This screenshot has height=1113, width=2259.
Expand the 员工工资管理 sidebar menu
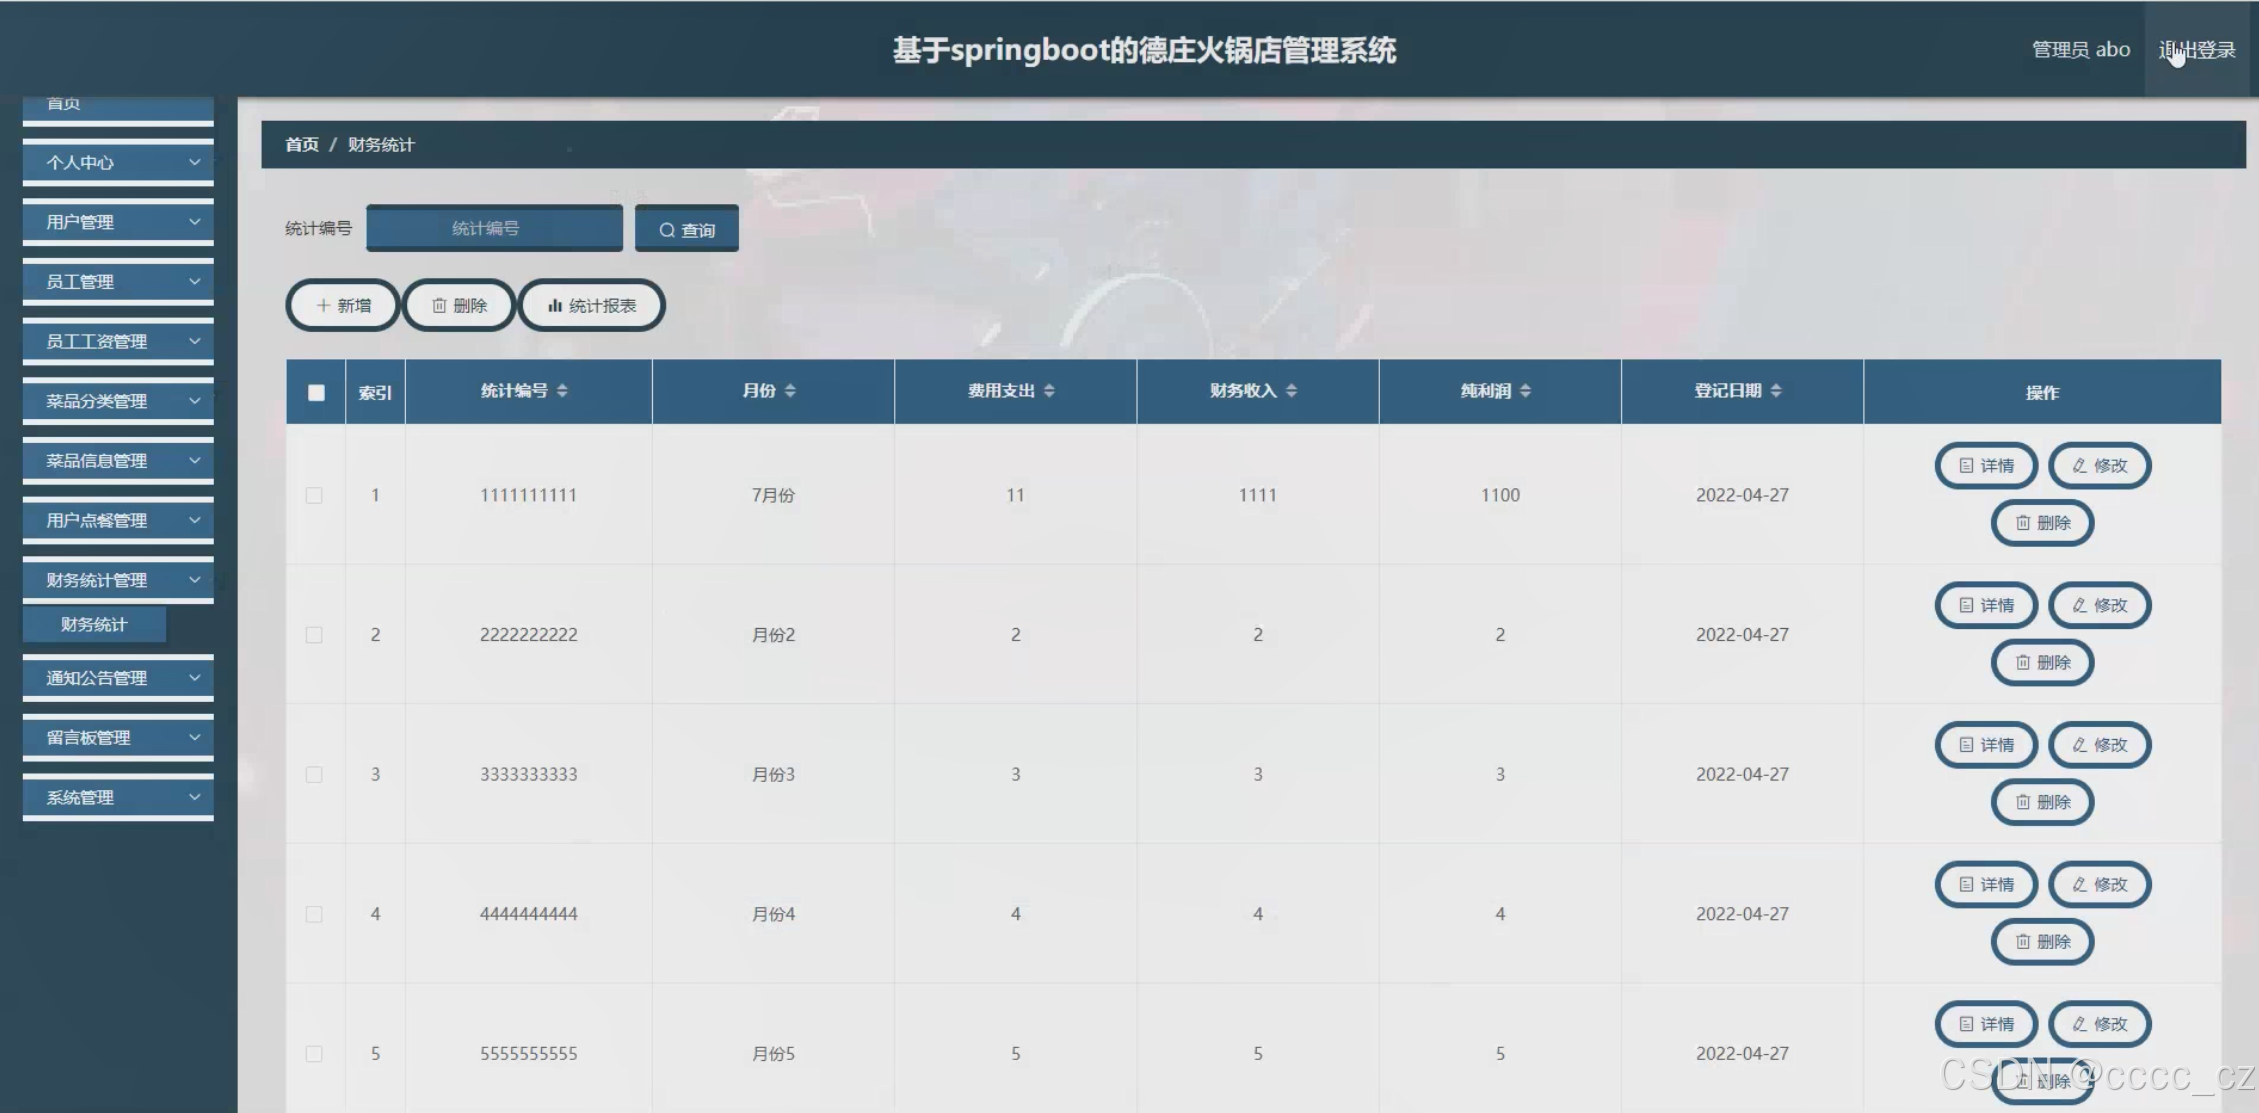118,341
